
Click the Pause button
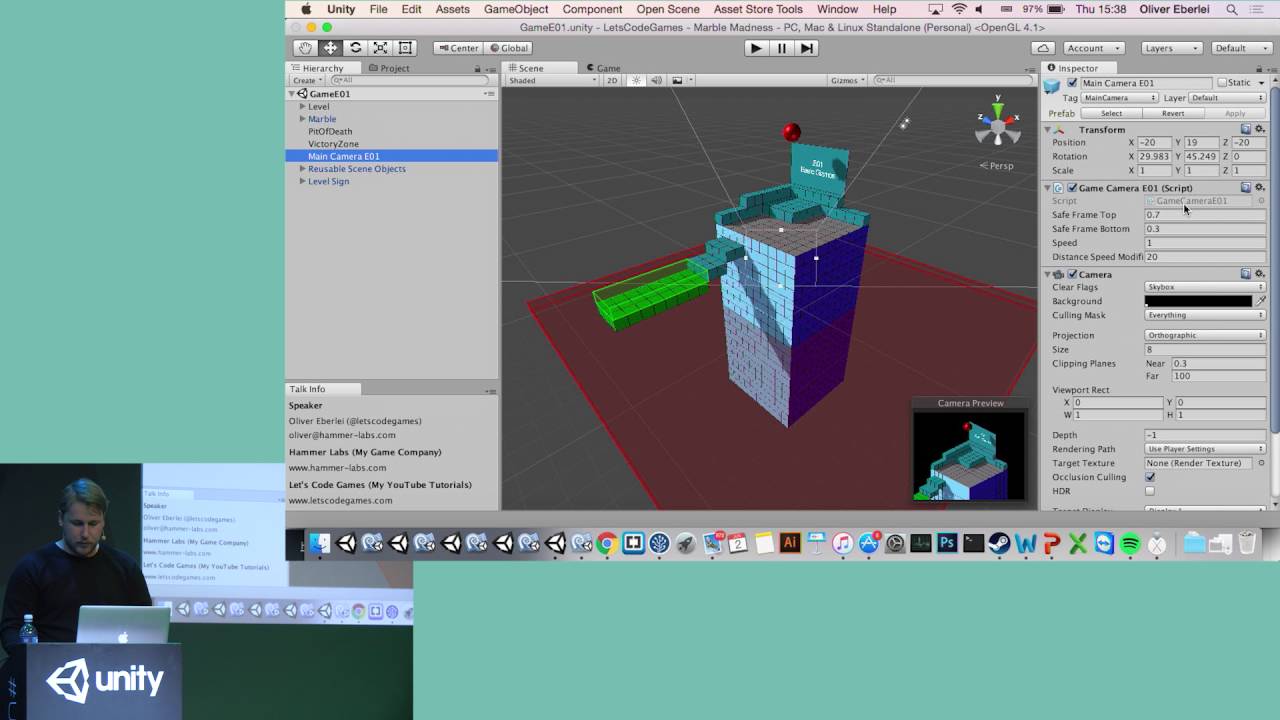click(781, 48)
